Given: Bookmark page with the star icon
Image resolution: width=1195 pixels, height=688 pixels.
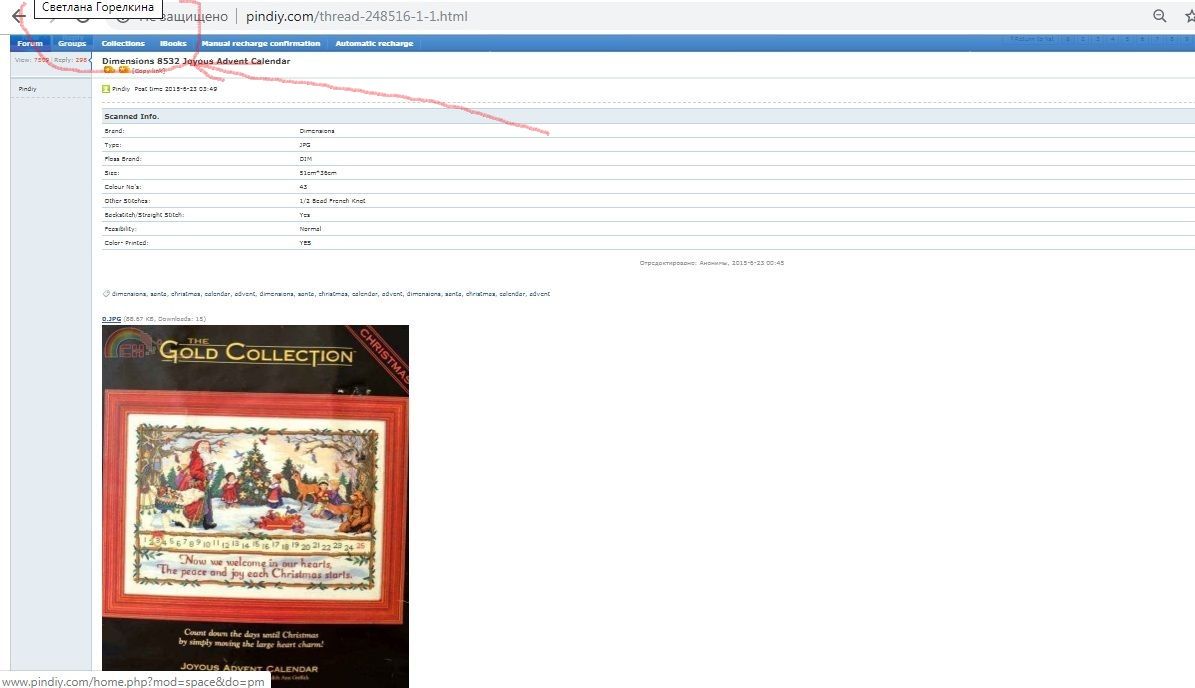Looking at the screenshot, I should tap(1188, 16).
